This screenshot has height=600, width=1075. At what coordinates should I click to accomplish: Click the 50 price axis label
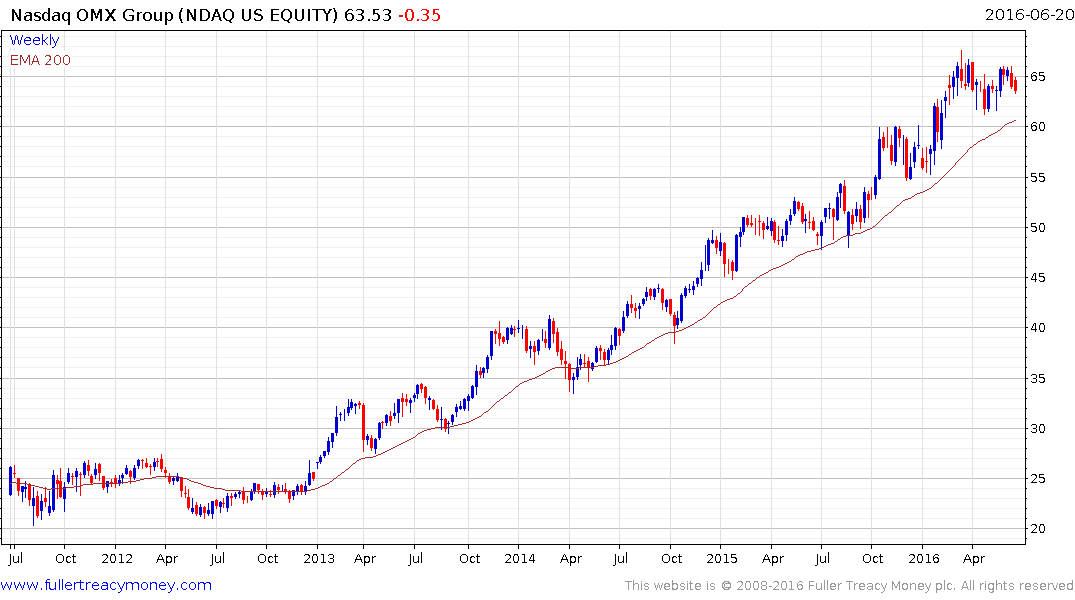1037,228
